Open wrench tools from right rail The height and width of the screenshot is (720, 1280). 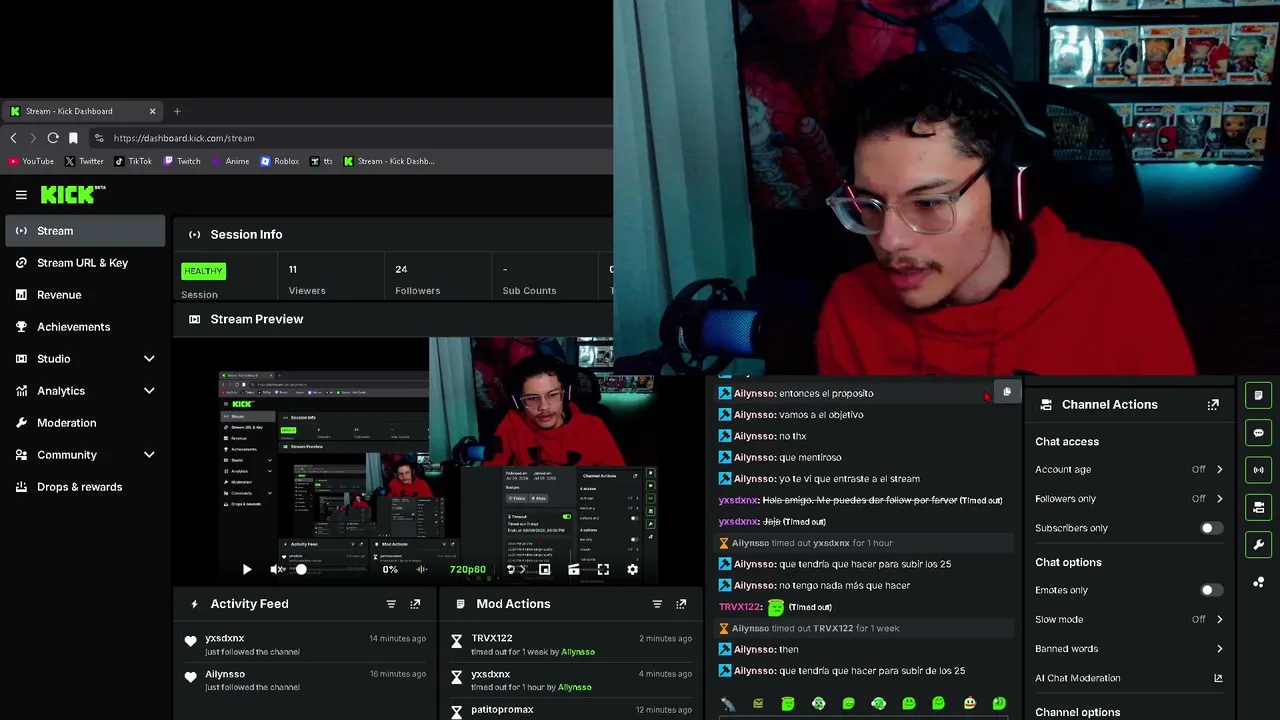(1259, 545)
